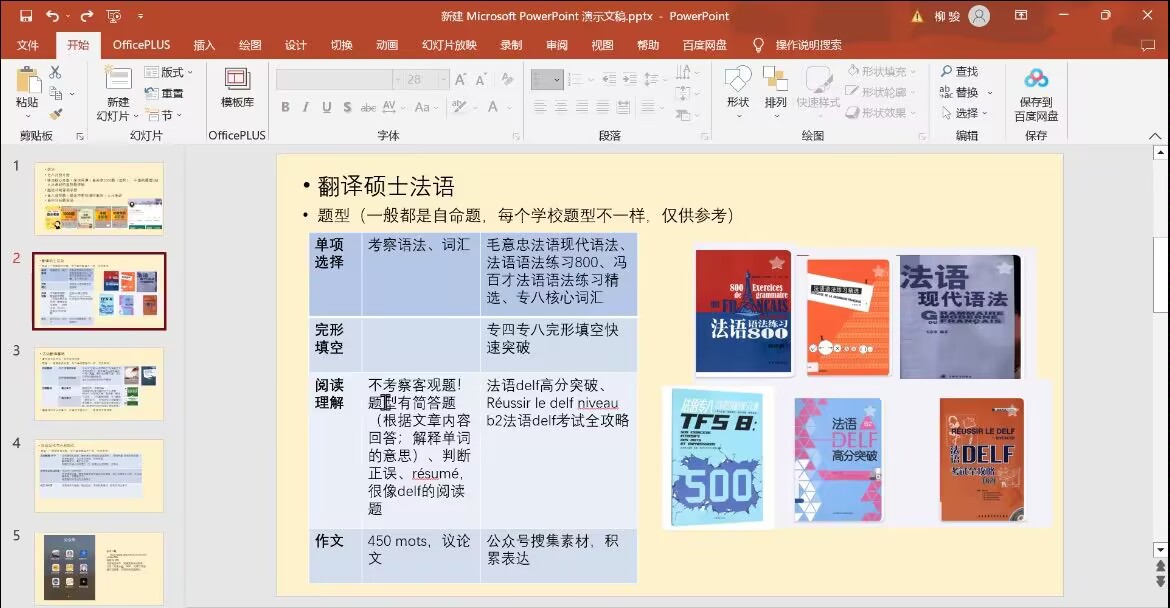Open the 形状 shapes gallery
This screenshot has height=608, width=1170.
coord(738,88)
